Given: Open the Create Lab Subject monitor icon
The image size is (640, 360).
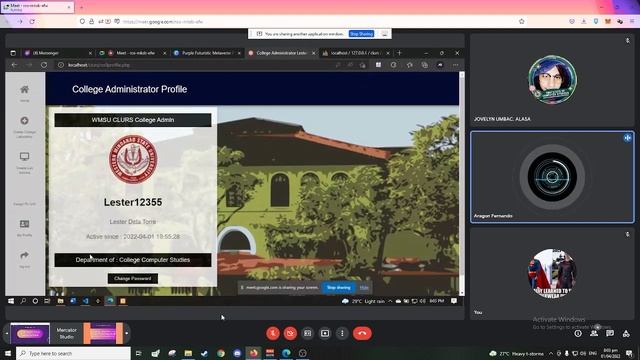Looking at the screenshot, I should 24,157.
